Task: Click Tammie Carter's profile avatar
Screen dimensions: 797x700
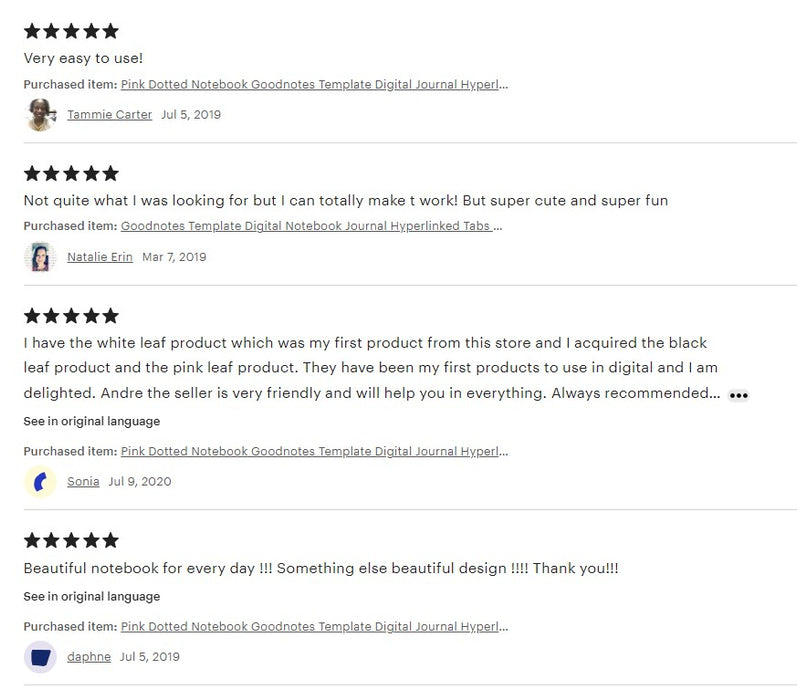Action: click(40, 115)
